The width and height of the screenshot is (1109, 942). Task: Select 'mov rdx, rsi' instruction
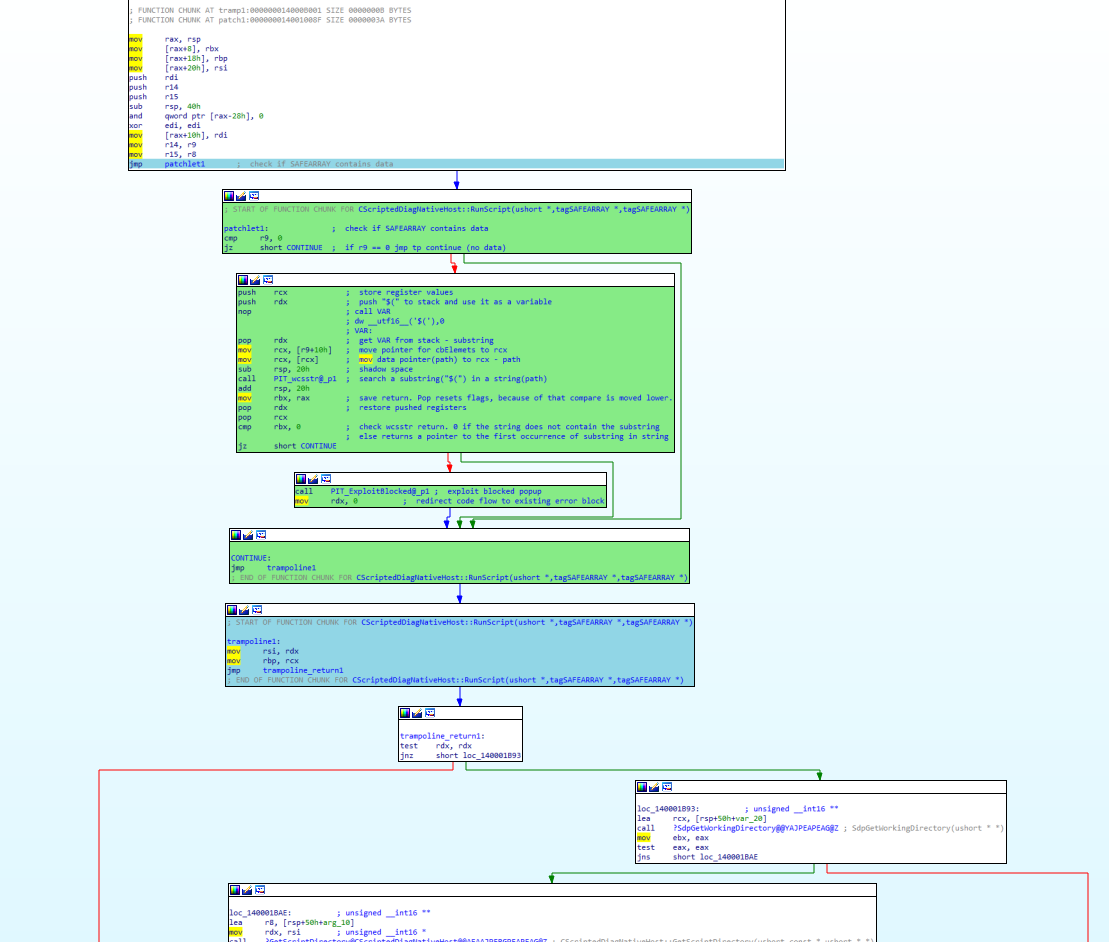pos(265,933)
